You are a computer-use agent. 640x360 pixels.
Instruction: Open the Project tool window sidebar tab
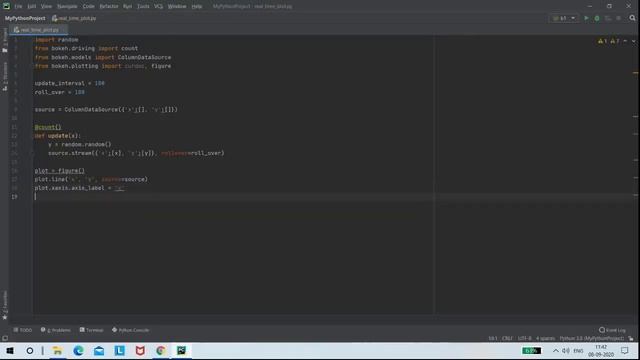point(5,41)
